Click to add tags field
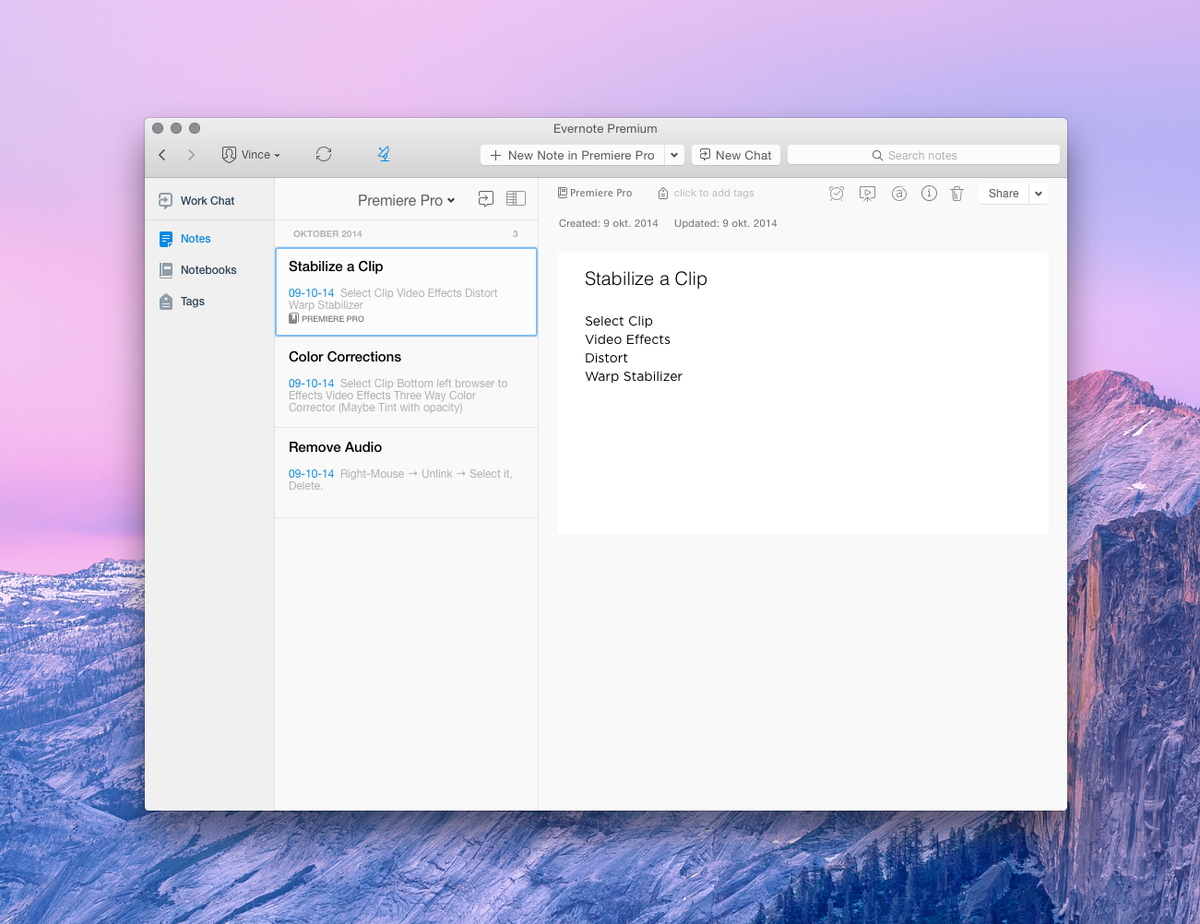1200x924 pixels. pyautogui.click(x=714, y=193)
